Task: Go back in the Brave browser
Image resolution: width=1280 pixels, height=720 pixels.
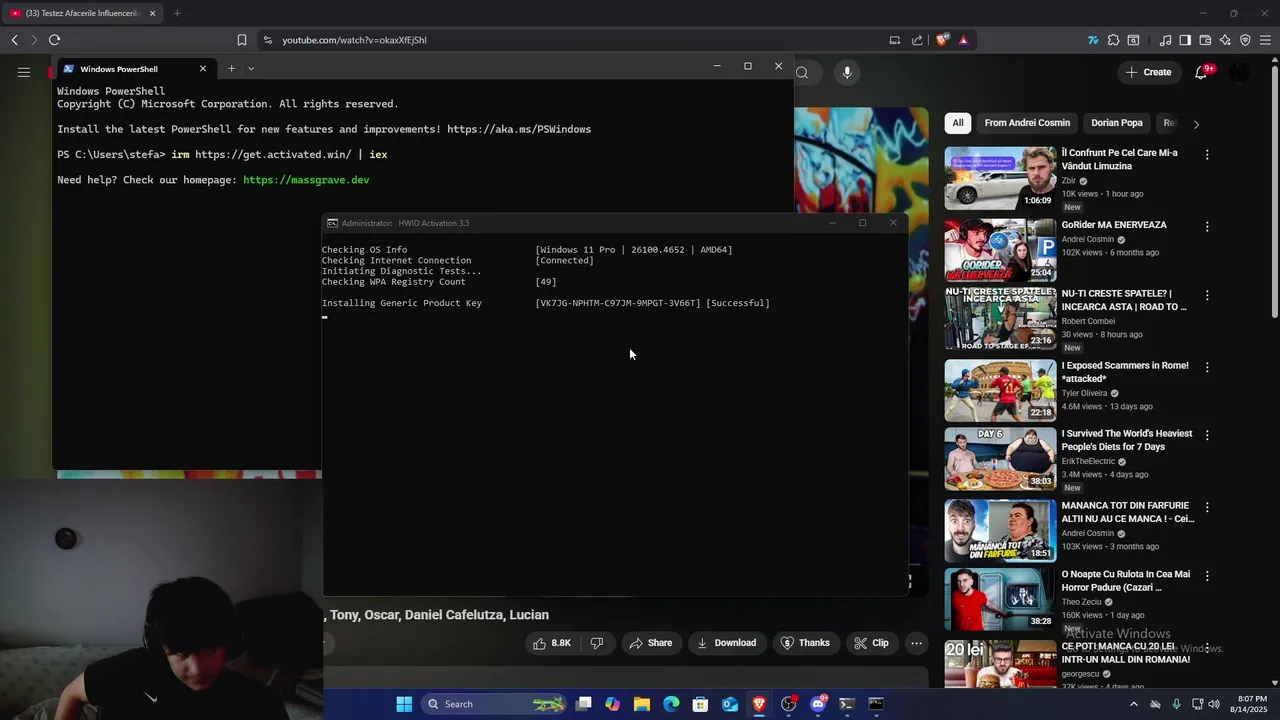Action: 14,40
